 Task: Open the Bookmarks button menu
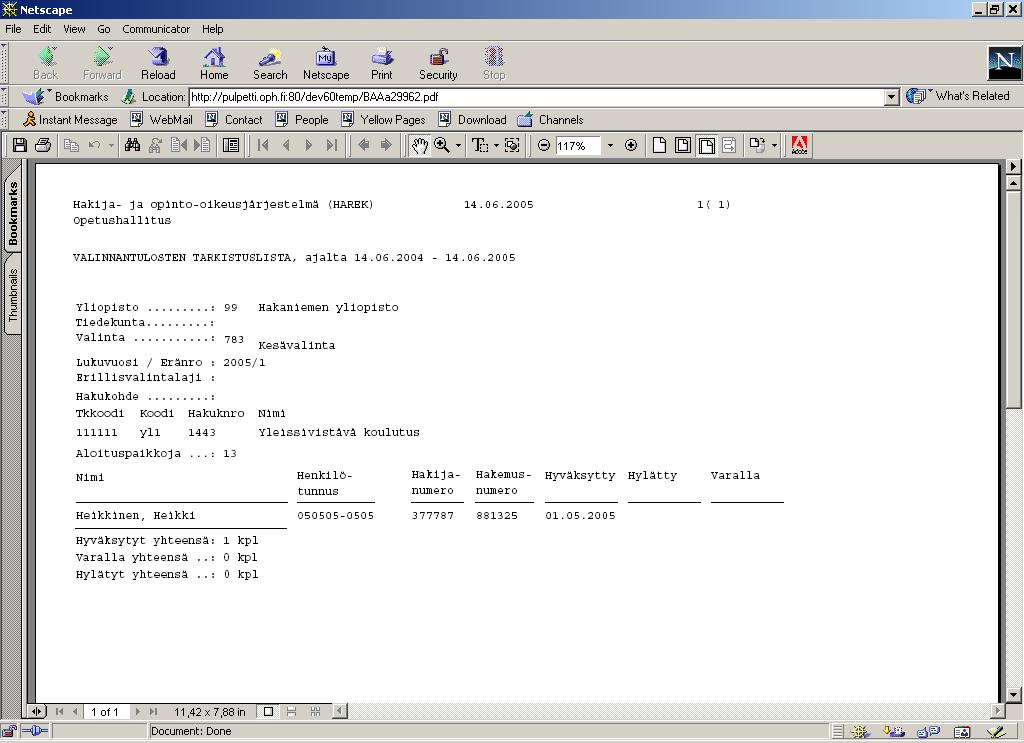65,97
